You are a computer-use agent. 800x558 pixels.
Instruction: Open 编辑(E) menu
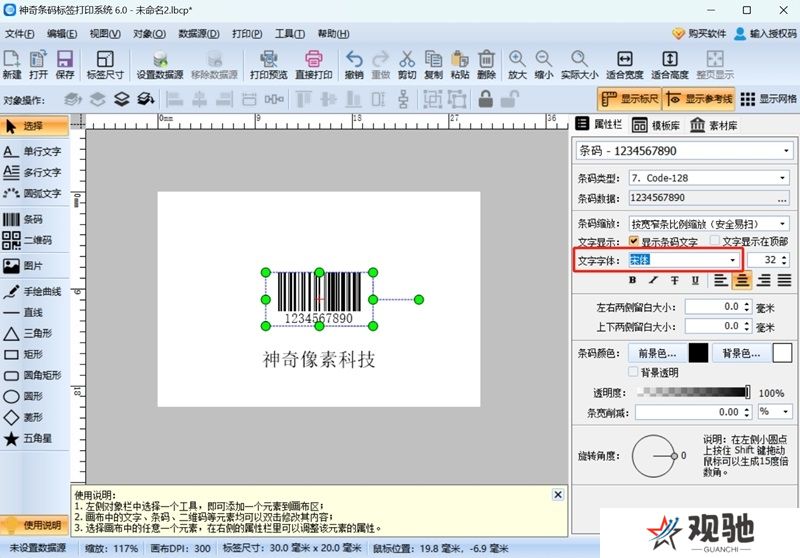coord(62,34)
